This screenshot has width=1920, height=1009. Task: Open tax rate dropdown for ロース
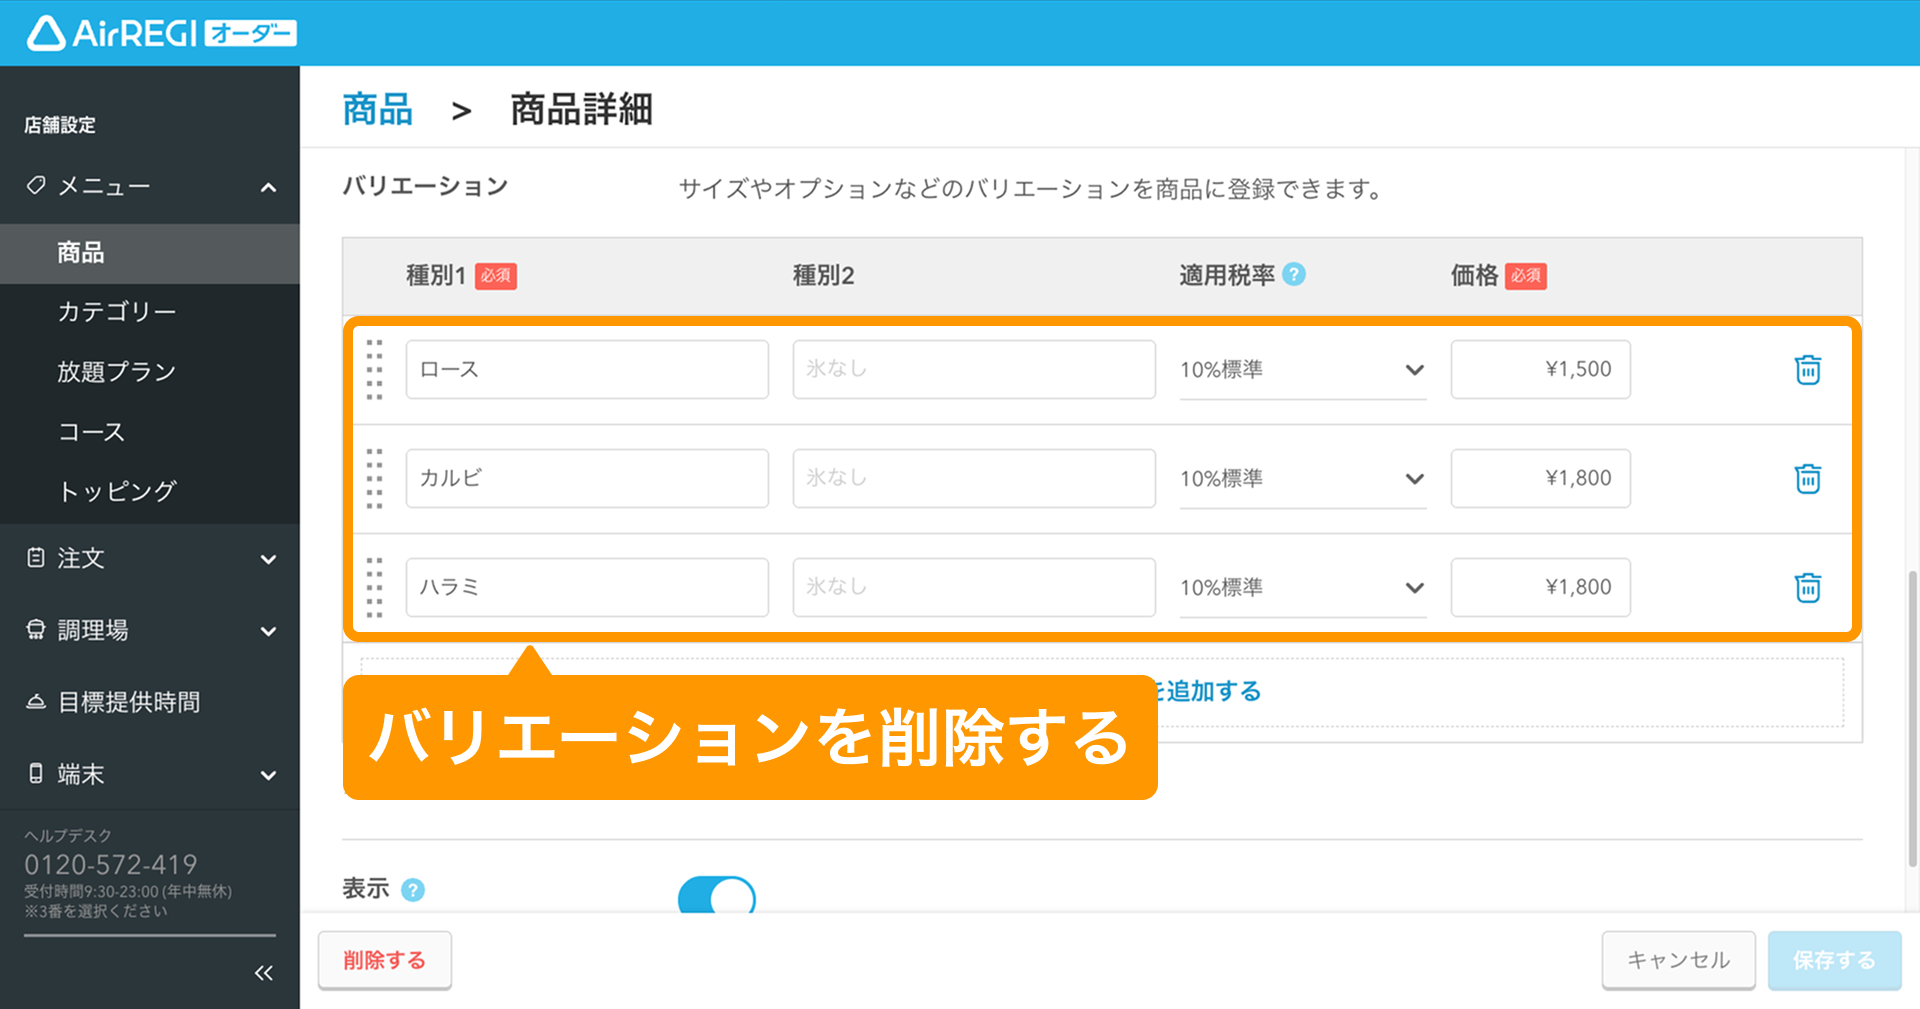click(1303, 370)
